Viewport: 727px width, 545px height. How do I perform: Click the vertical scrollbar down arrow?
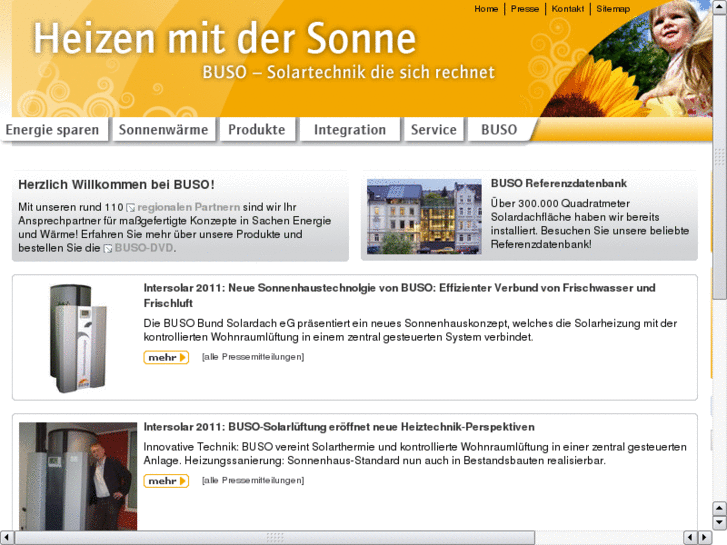point(719,523)
